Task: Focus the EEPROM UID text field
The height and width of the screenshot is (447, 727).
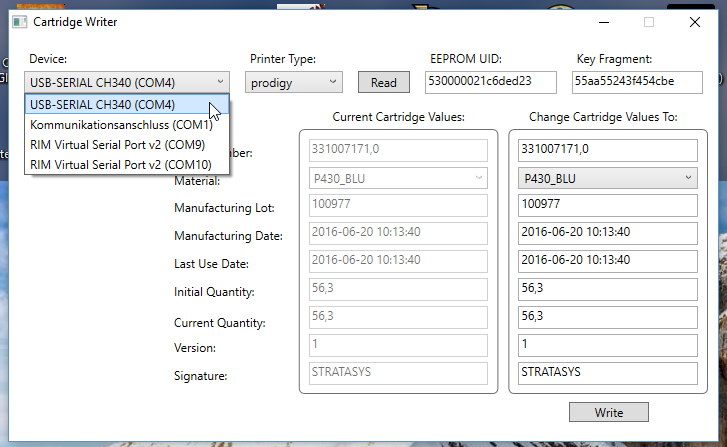Action: 491,82
